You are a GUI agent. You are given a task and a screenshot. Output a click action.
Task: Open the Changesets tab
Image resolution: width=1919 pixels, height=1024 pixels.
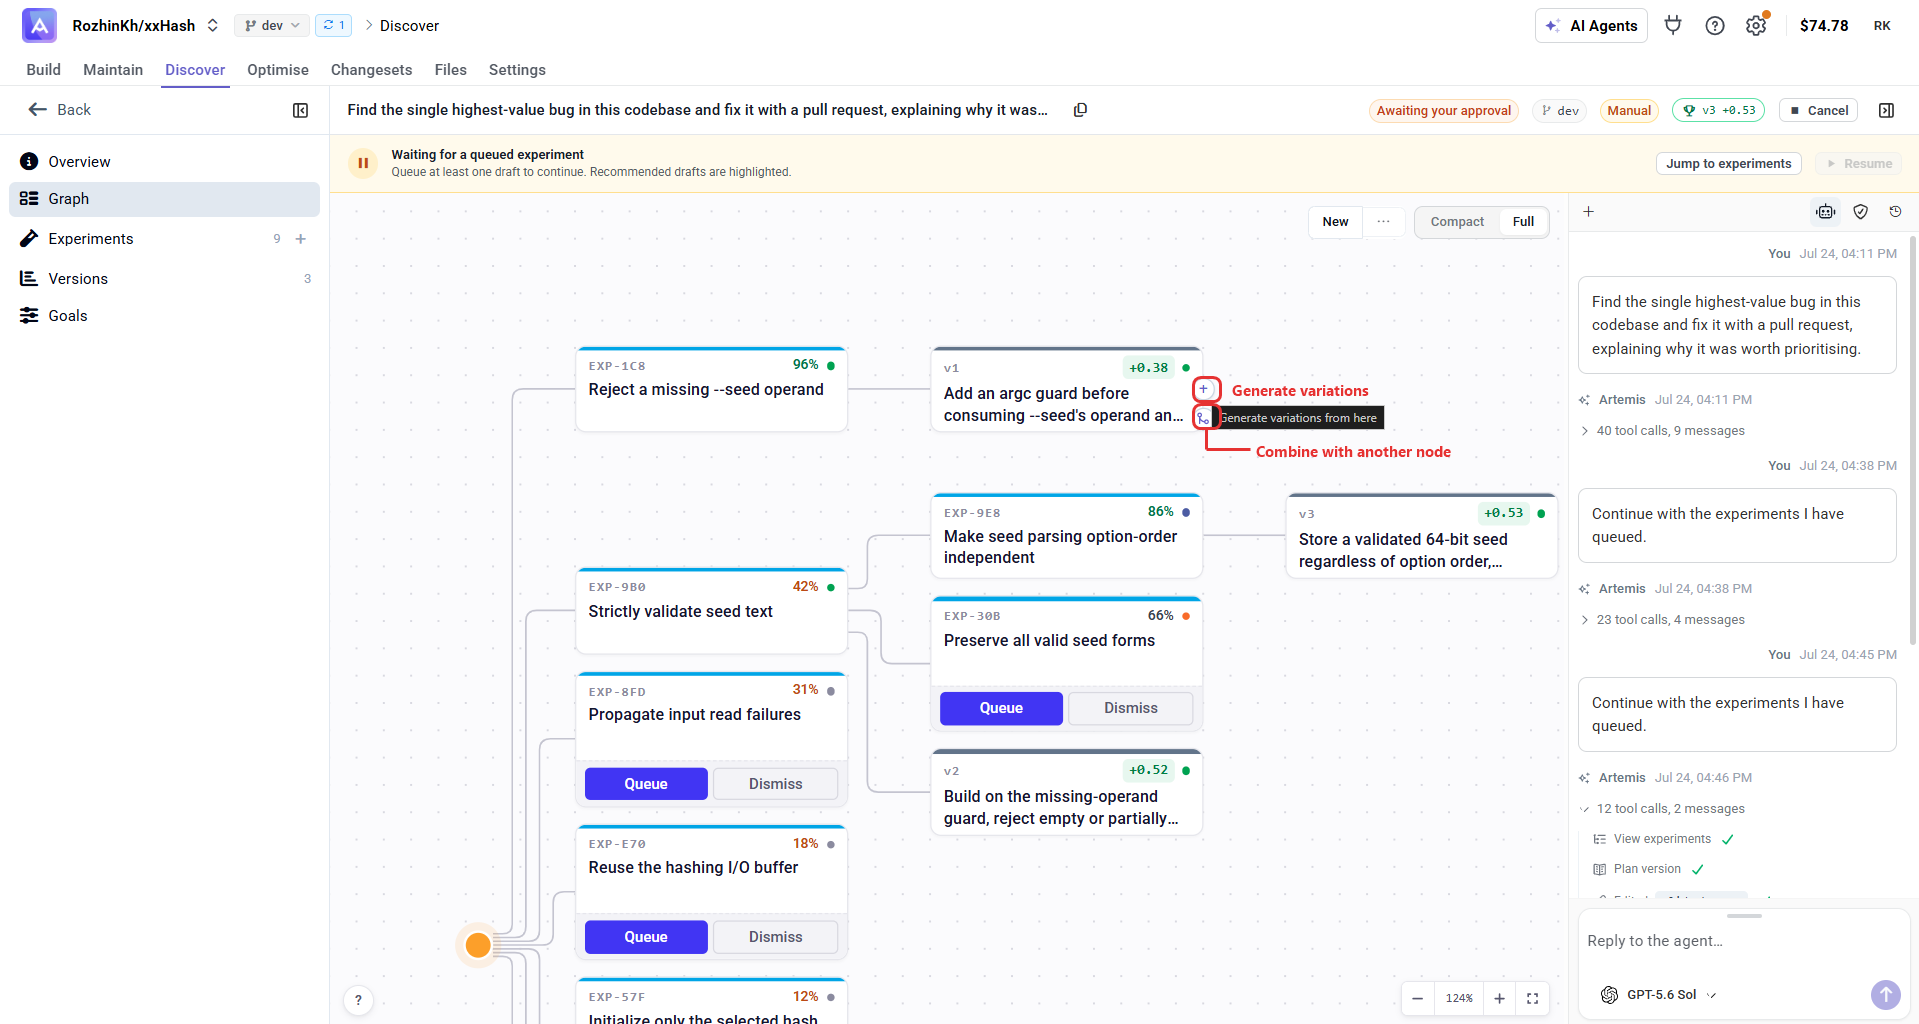point(371,70)
